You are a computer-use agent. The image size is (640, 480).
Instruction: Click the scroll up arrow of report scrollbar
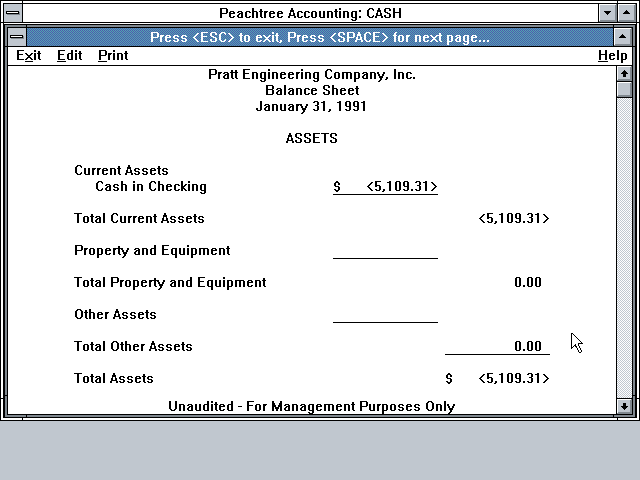click(x=624, y=74)
